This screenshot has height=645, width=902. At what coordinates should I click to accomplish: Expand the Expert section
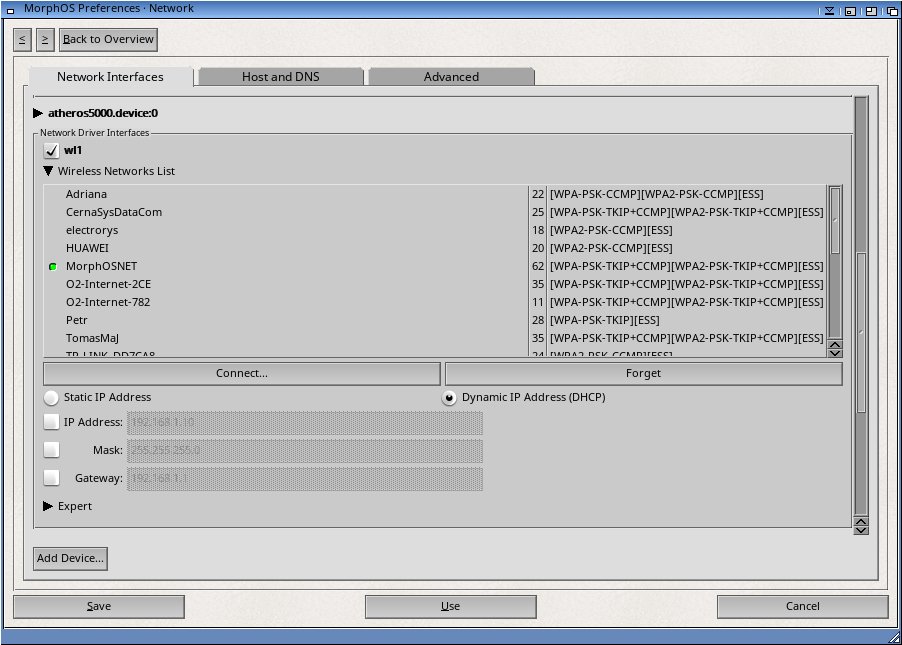[x=48, y=506]
